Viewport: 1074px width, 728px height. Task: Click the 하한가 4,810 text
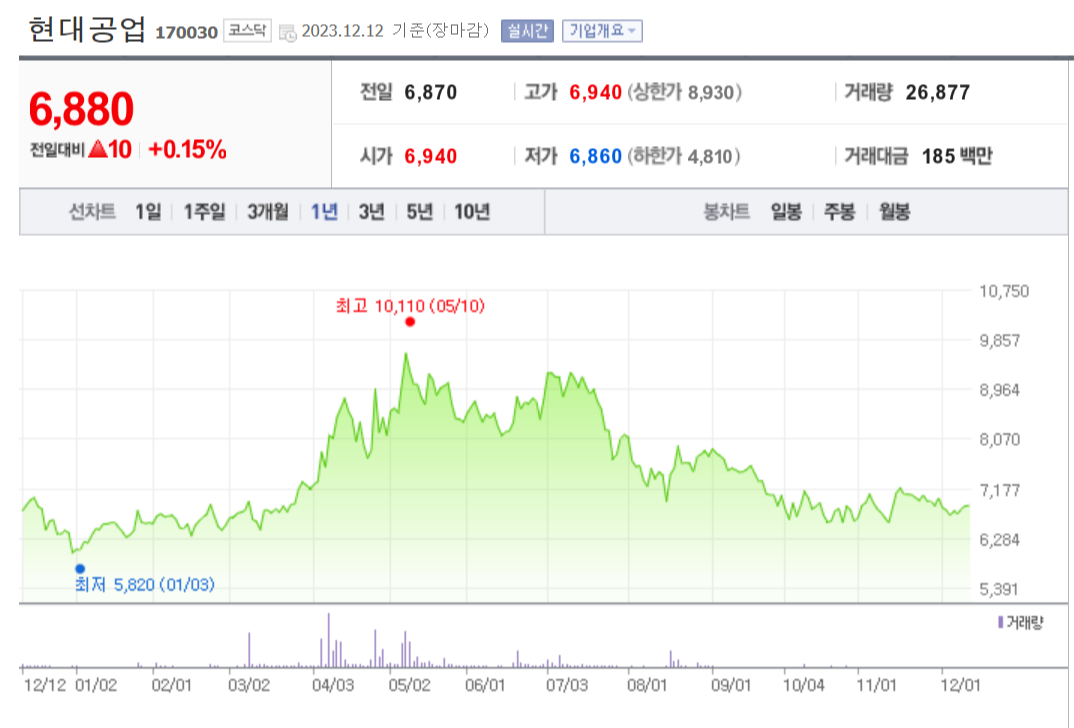[x=684, y=156]
